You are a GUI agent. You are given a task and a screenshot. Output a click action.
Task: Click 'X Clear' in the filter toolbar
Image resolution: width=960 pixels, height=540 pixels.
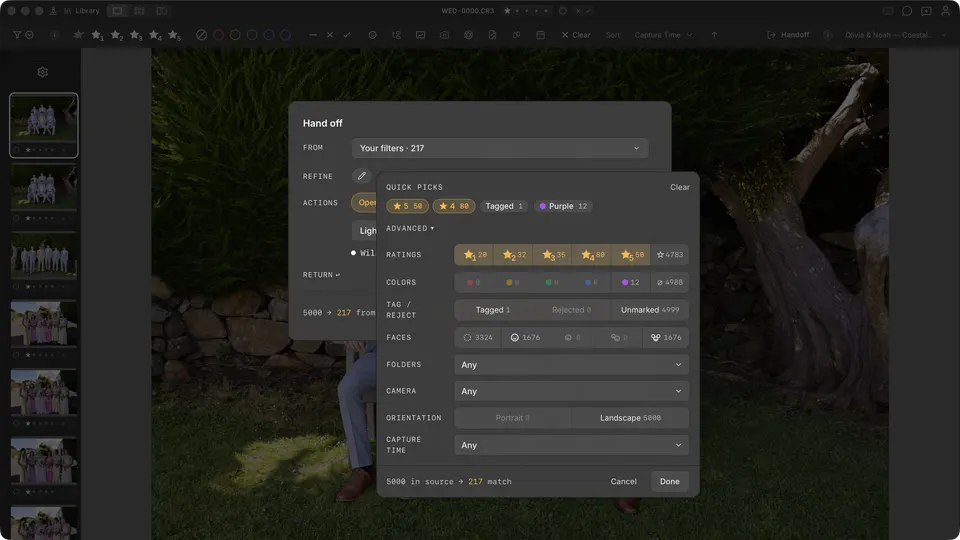click(576, 35)
